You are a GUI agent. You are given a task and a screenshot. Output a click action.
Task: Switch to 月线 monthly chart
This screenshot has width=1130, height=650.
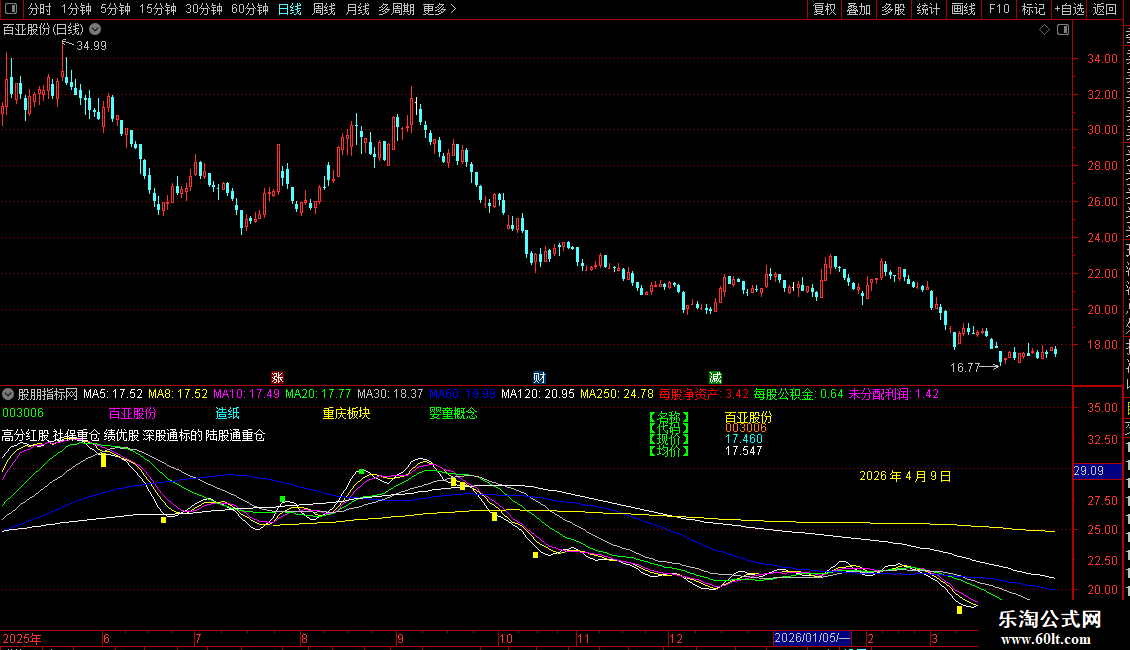tap(357, 9)
